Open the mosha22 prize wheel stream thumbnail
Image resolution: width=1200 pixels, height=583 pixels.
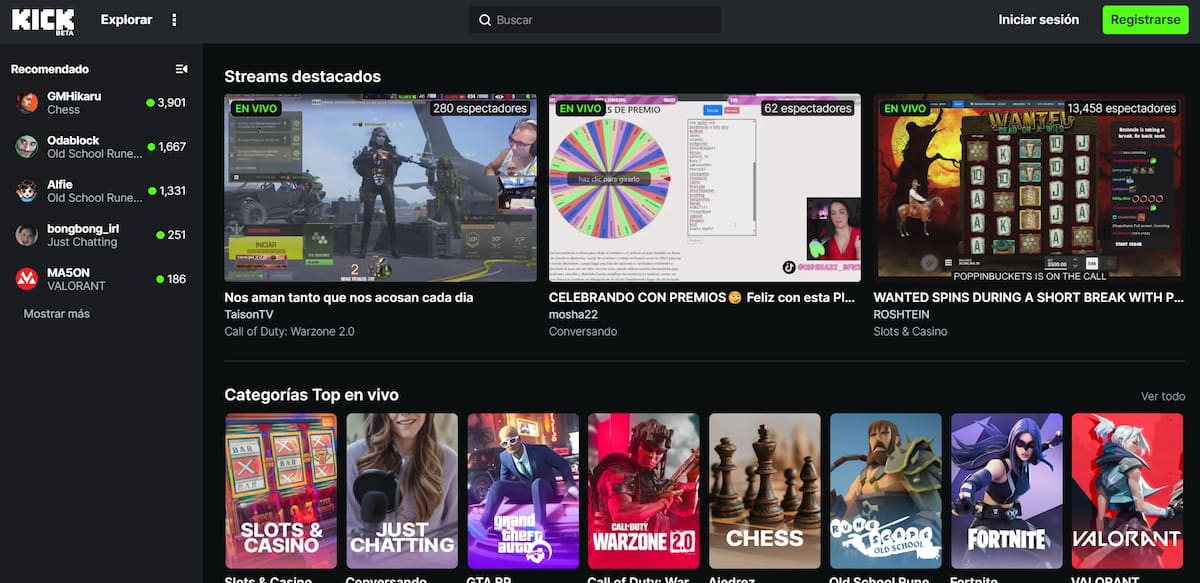point(705,188)
